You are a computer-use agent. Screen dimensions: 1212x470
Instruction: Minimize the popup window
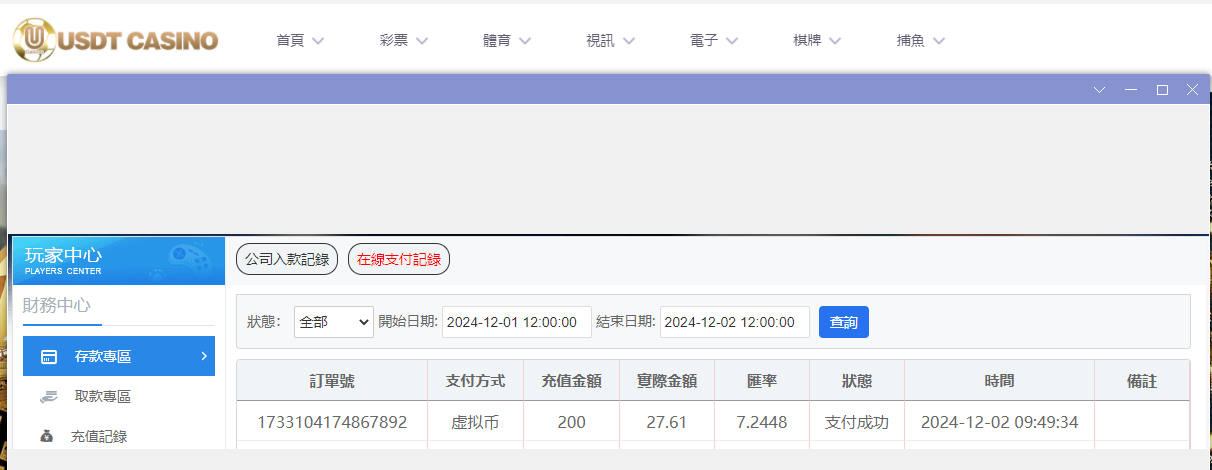pyautogui.click(x=1131, y=90)
